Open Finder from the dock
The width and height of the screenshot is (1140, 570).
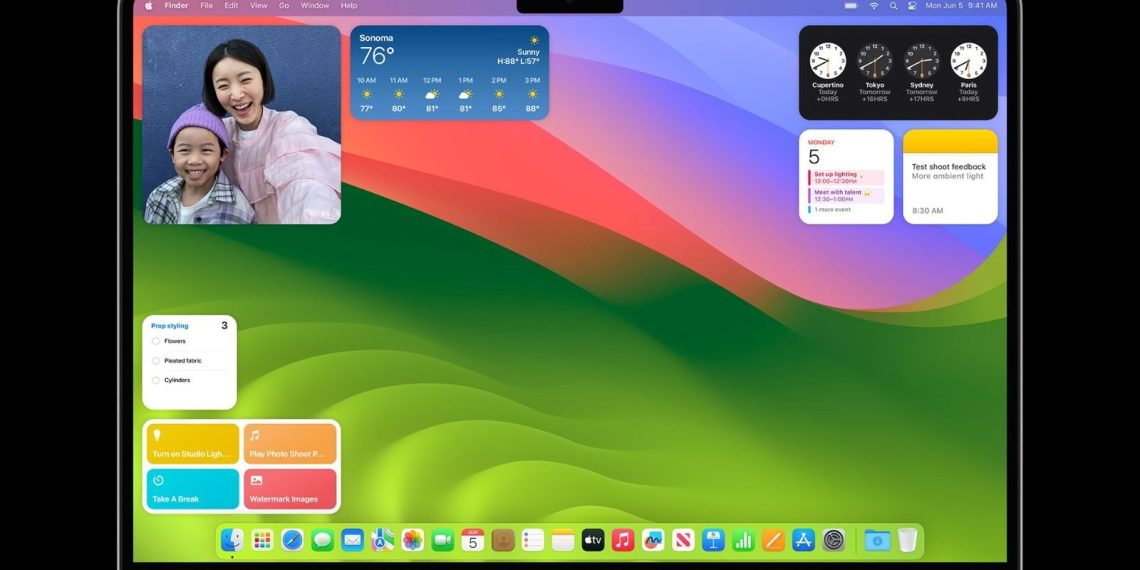coord(232,539)
